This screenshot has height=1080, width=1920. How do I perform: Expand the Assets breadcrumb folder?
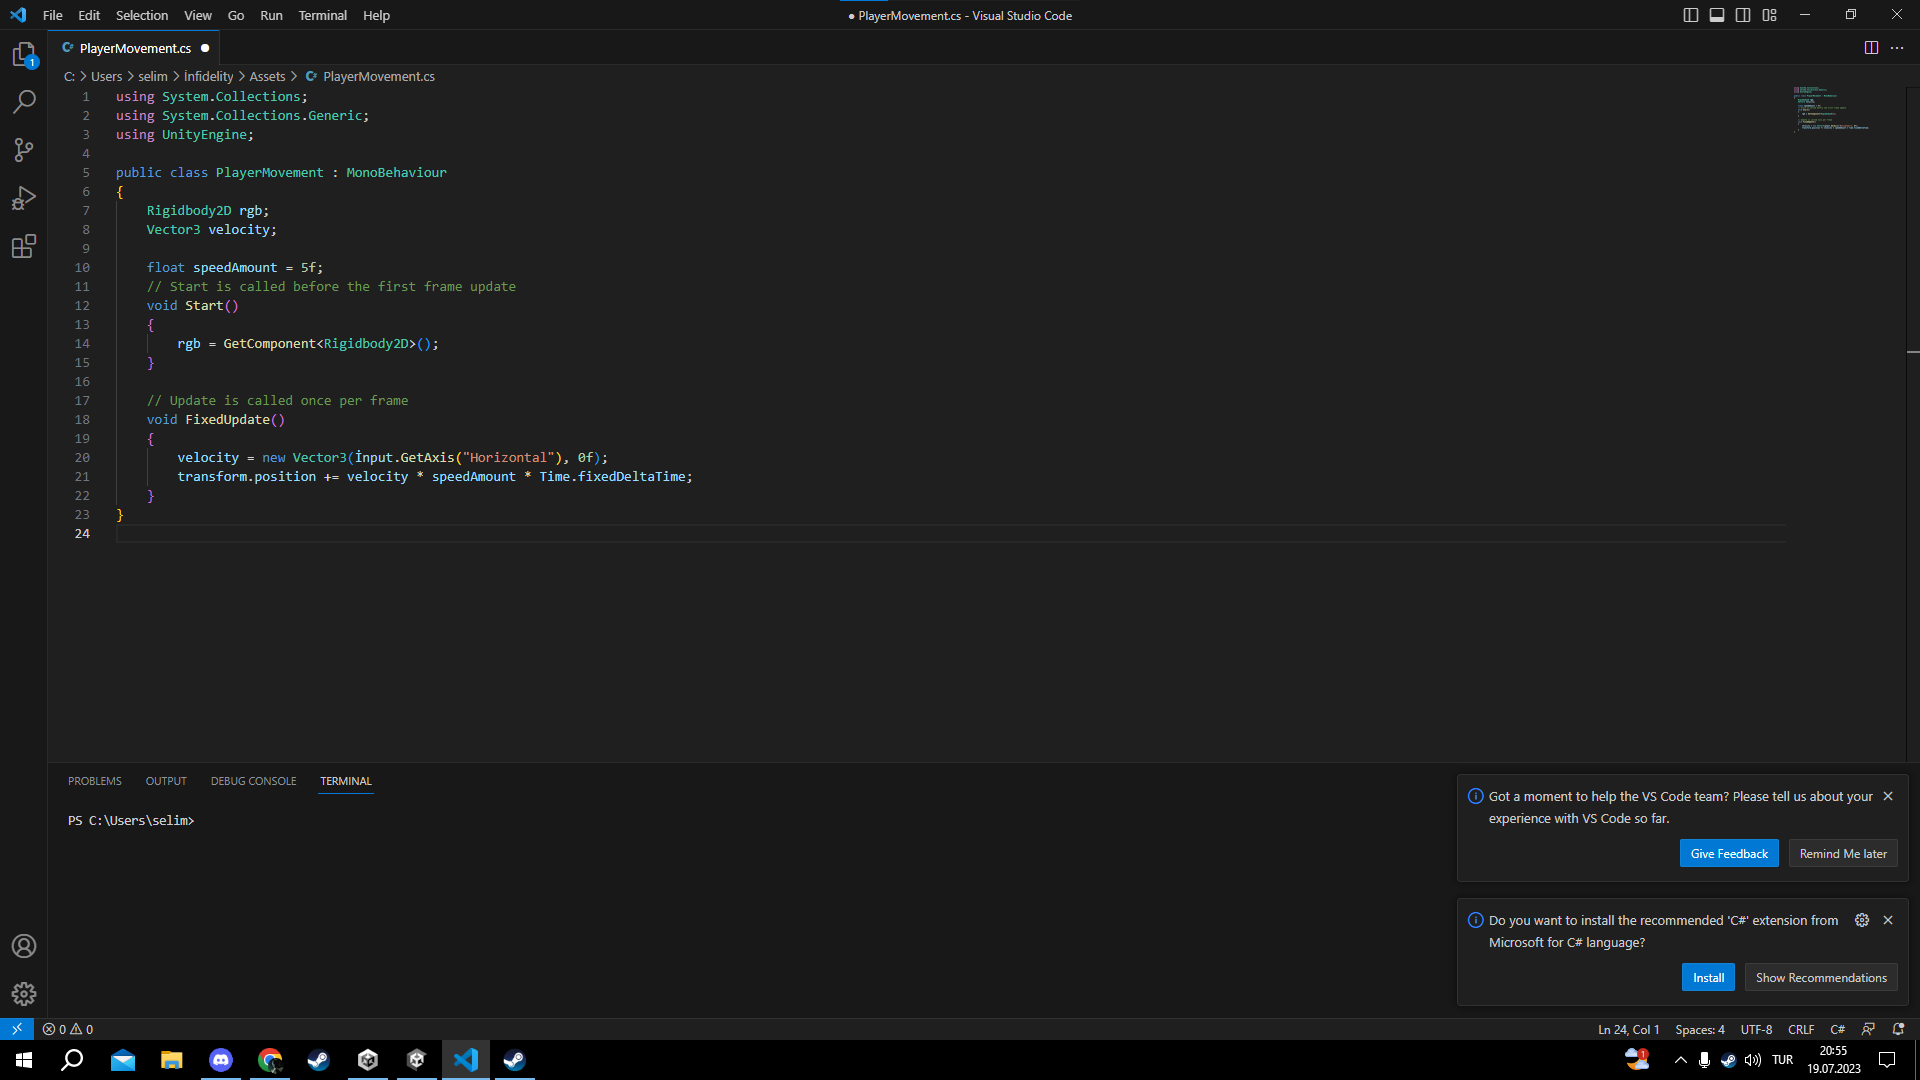point(267,76)
